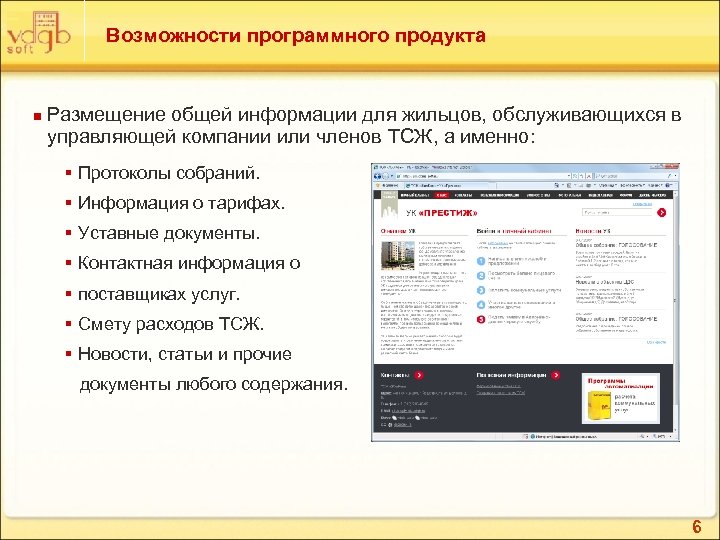Click red arrow next to Полезная информация

coord(556,375)
